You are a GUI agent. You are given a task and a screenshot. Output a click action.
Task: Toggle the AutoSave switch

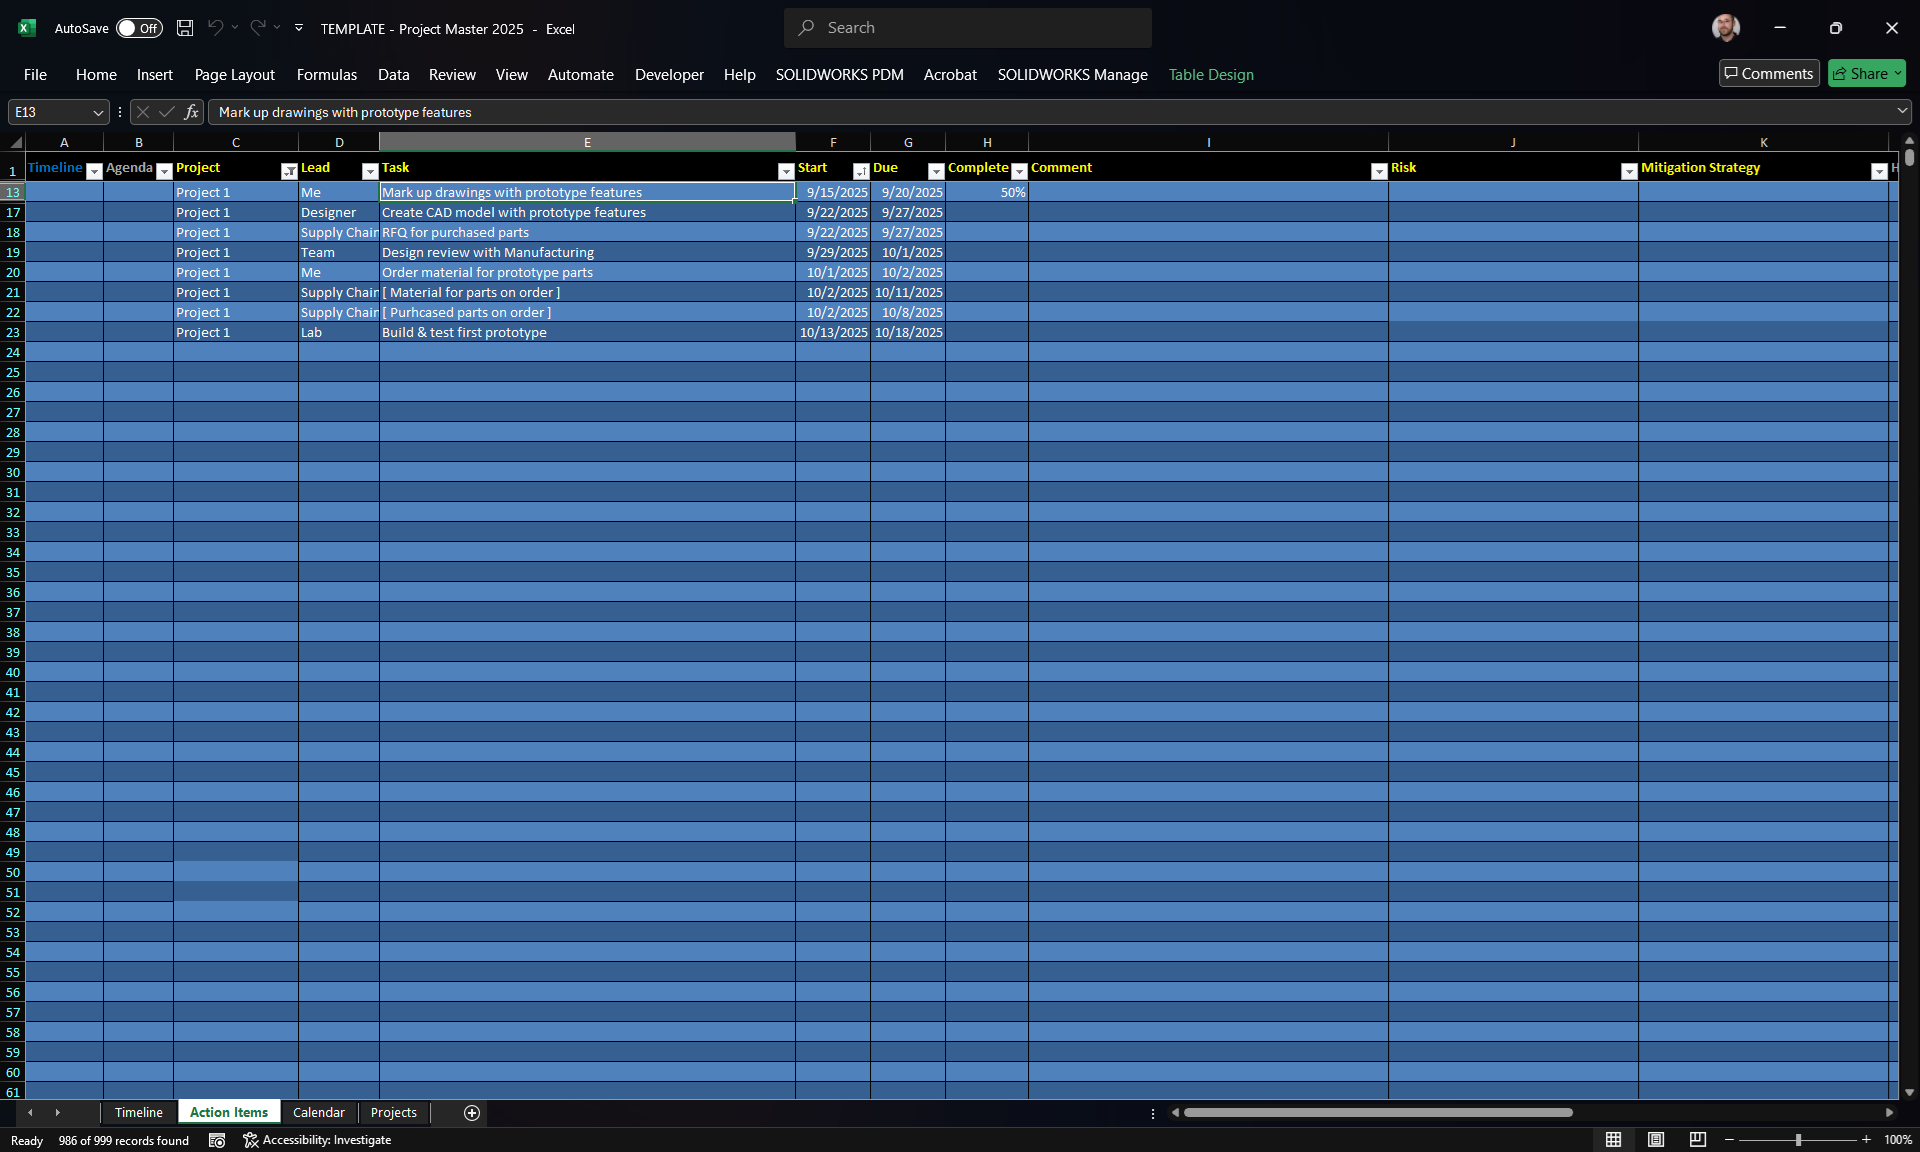pos(139,28)
